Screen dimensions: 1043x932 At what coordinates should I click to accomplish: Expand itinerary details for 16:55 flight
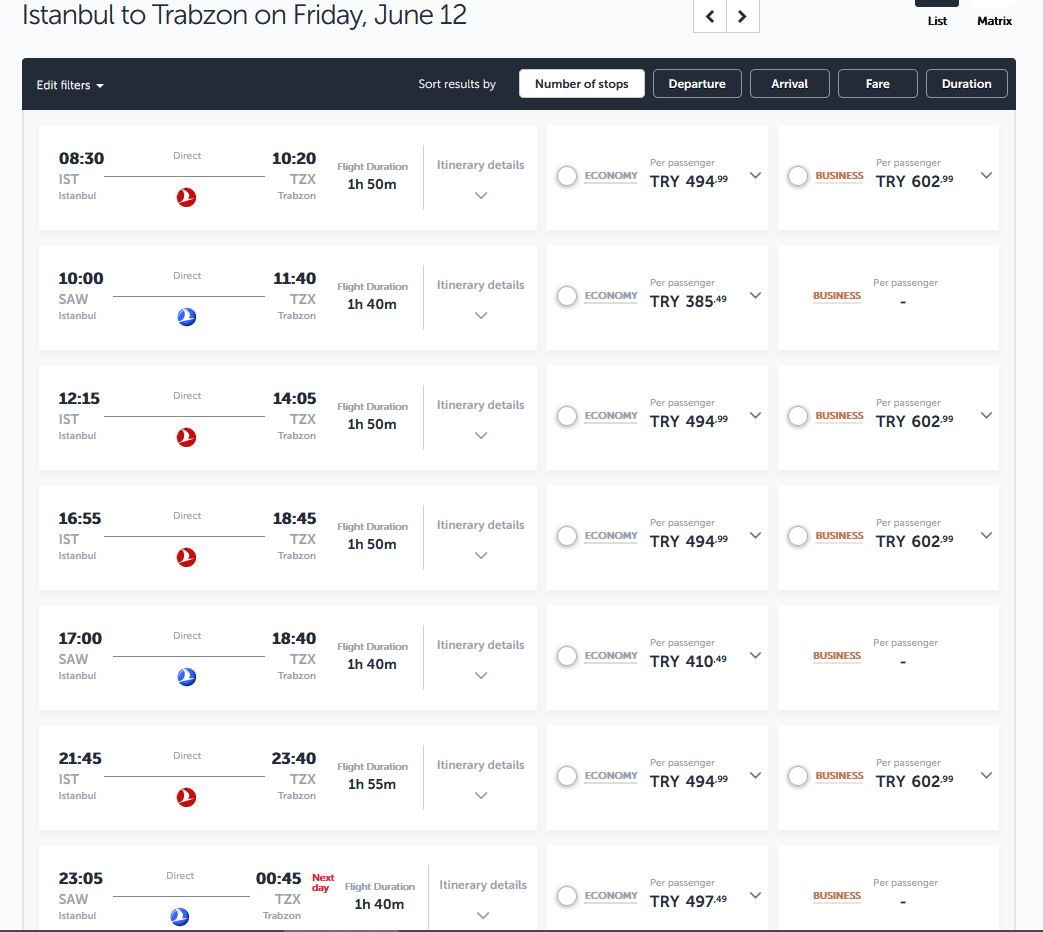[x=481, y=555]
